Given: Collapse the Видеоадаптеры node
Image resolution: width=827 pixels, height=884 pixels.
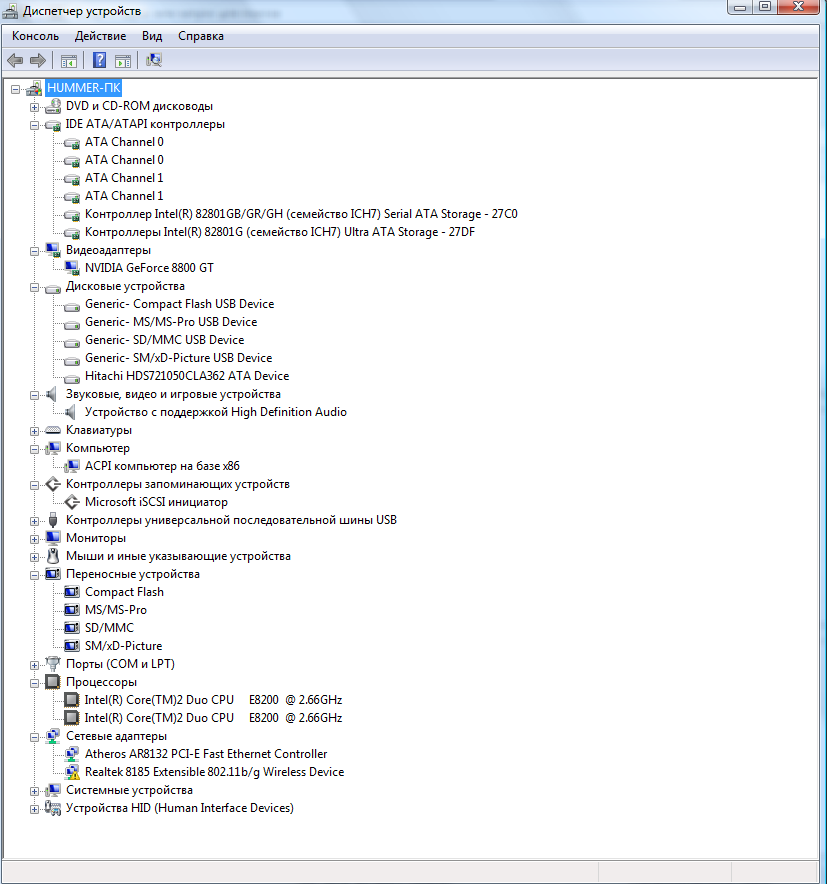Looking at the screenshot, I should (34, 251).
